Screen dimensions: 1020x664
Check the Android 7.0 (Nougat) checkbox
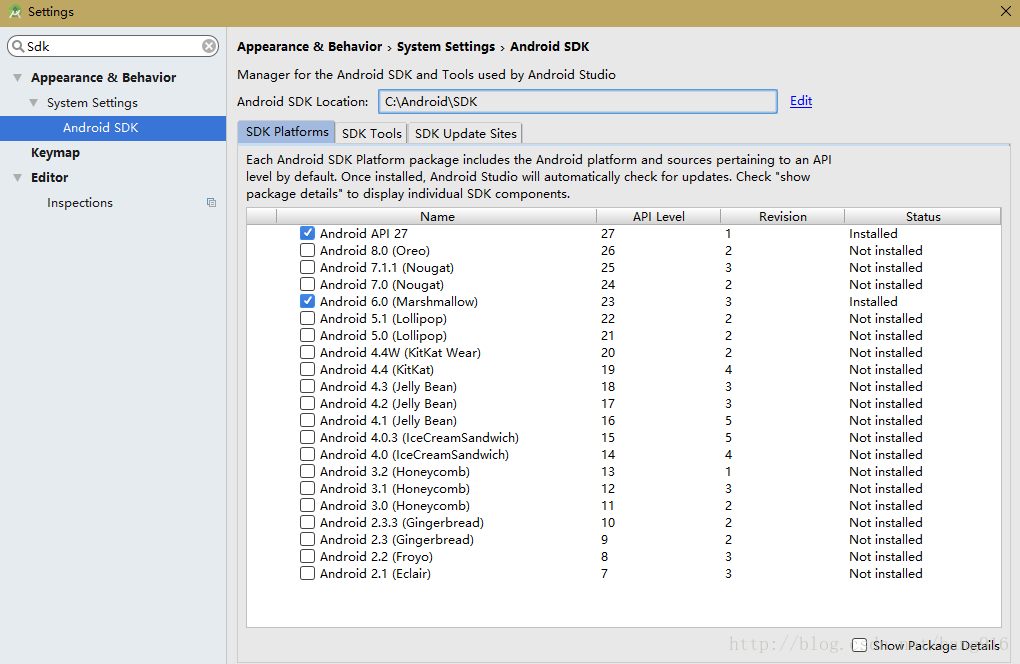coord(307,284)
